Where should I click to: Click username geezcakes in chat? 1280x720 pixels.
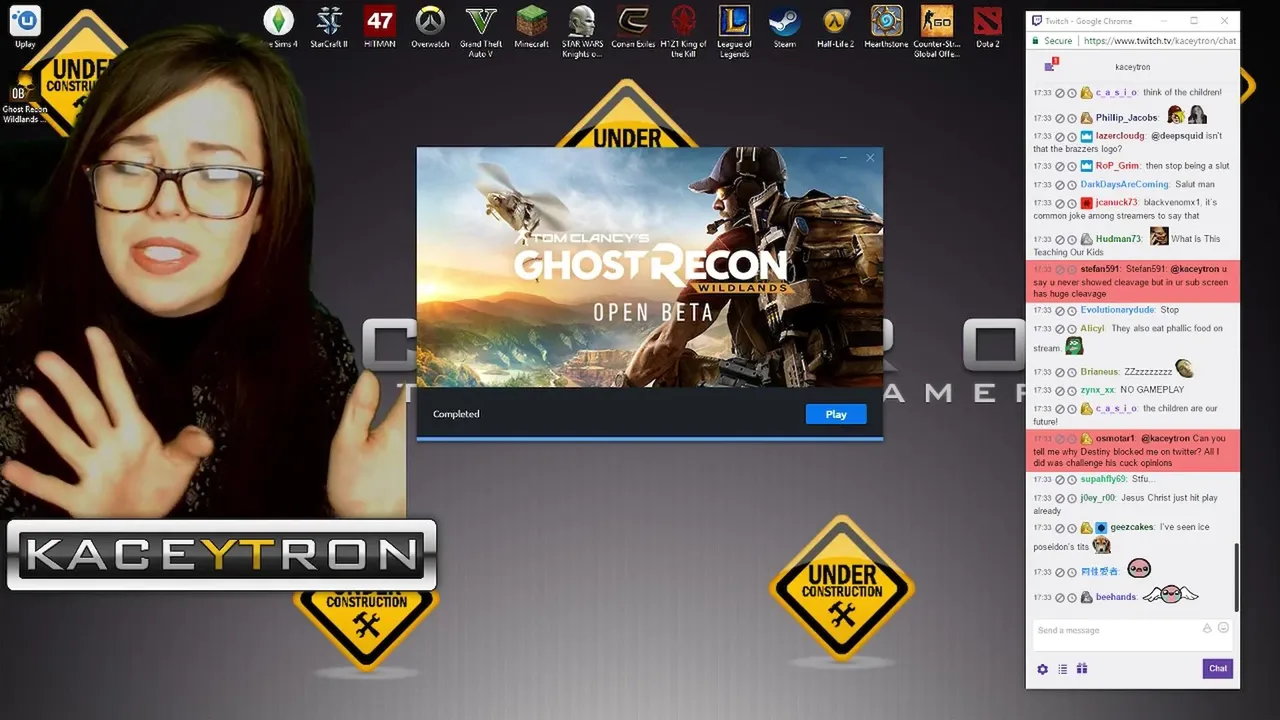click(1132, 528)
